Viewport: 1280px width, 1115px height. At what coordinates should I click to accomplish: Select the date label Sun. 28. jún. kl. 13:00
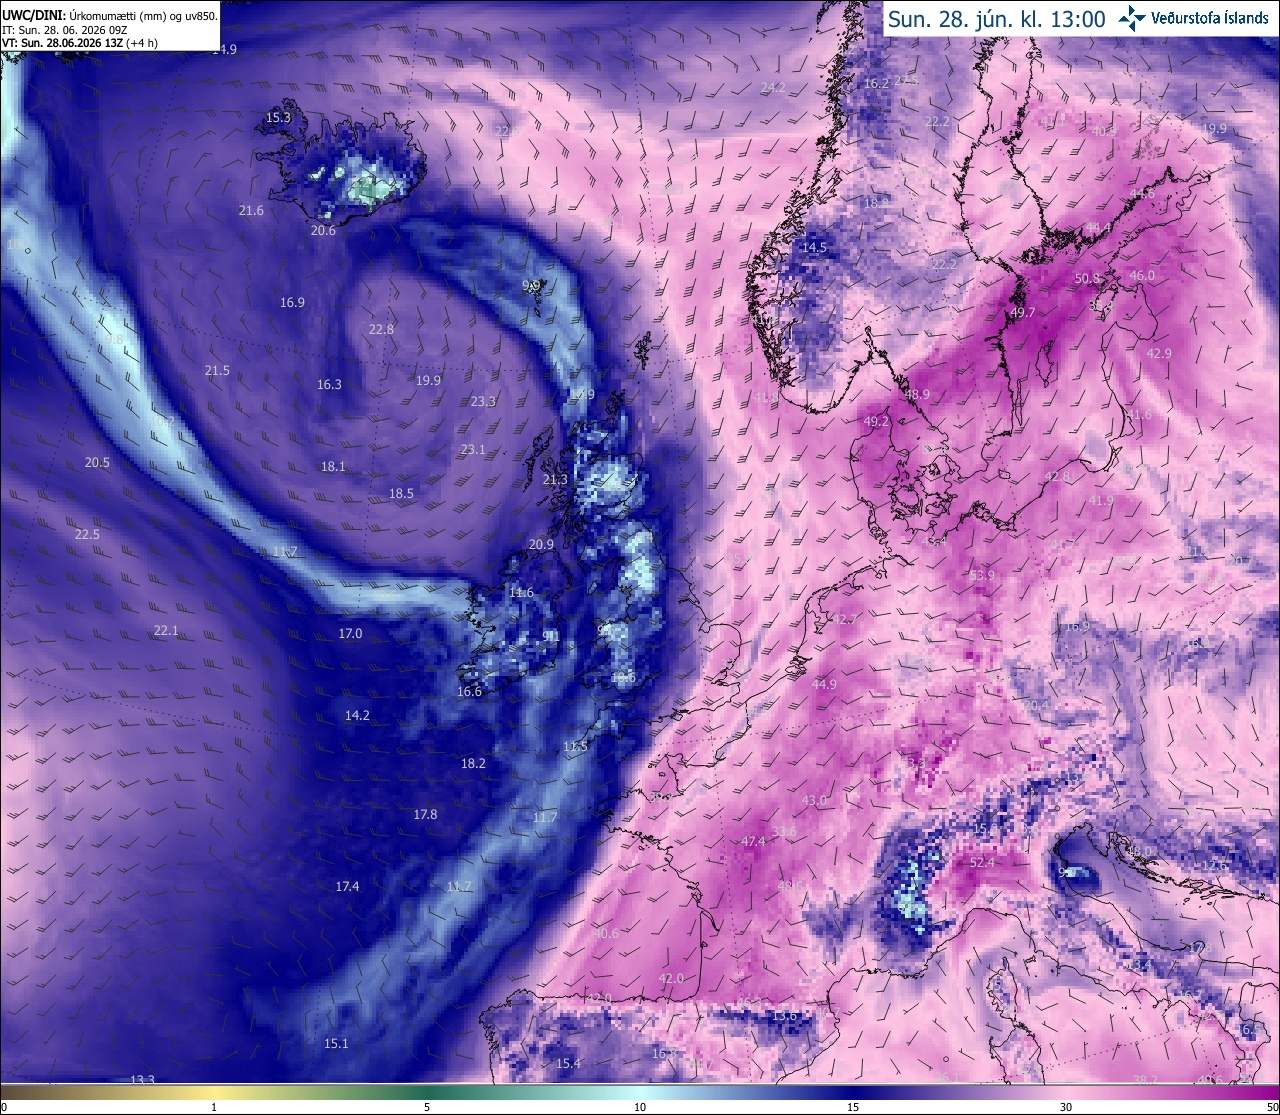click(997, 19)
